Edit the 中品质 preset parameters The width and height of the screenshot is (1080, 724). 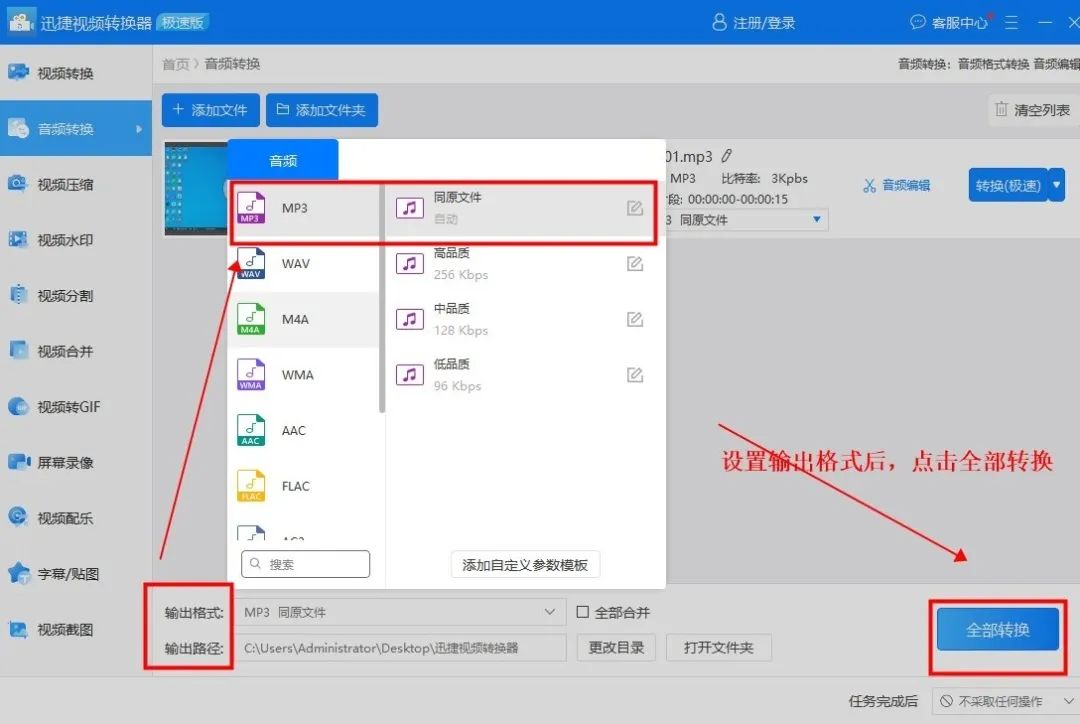(x=634, y=319)
